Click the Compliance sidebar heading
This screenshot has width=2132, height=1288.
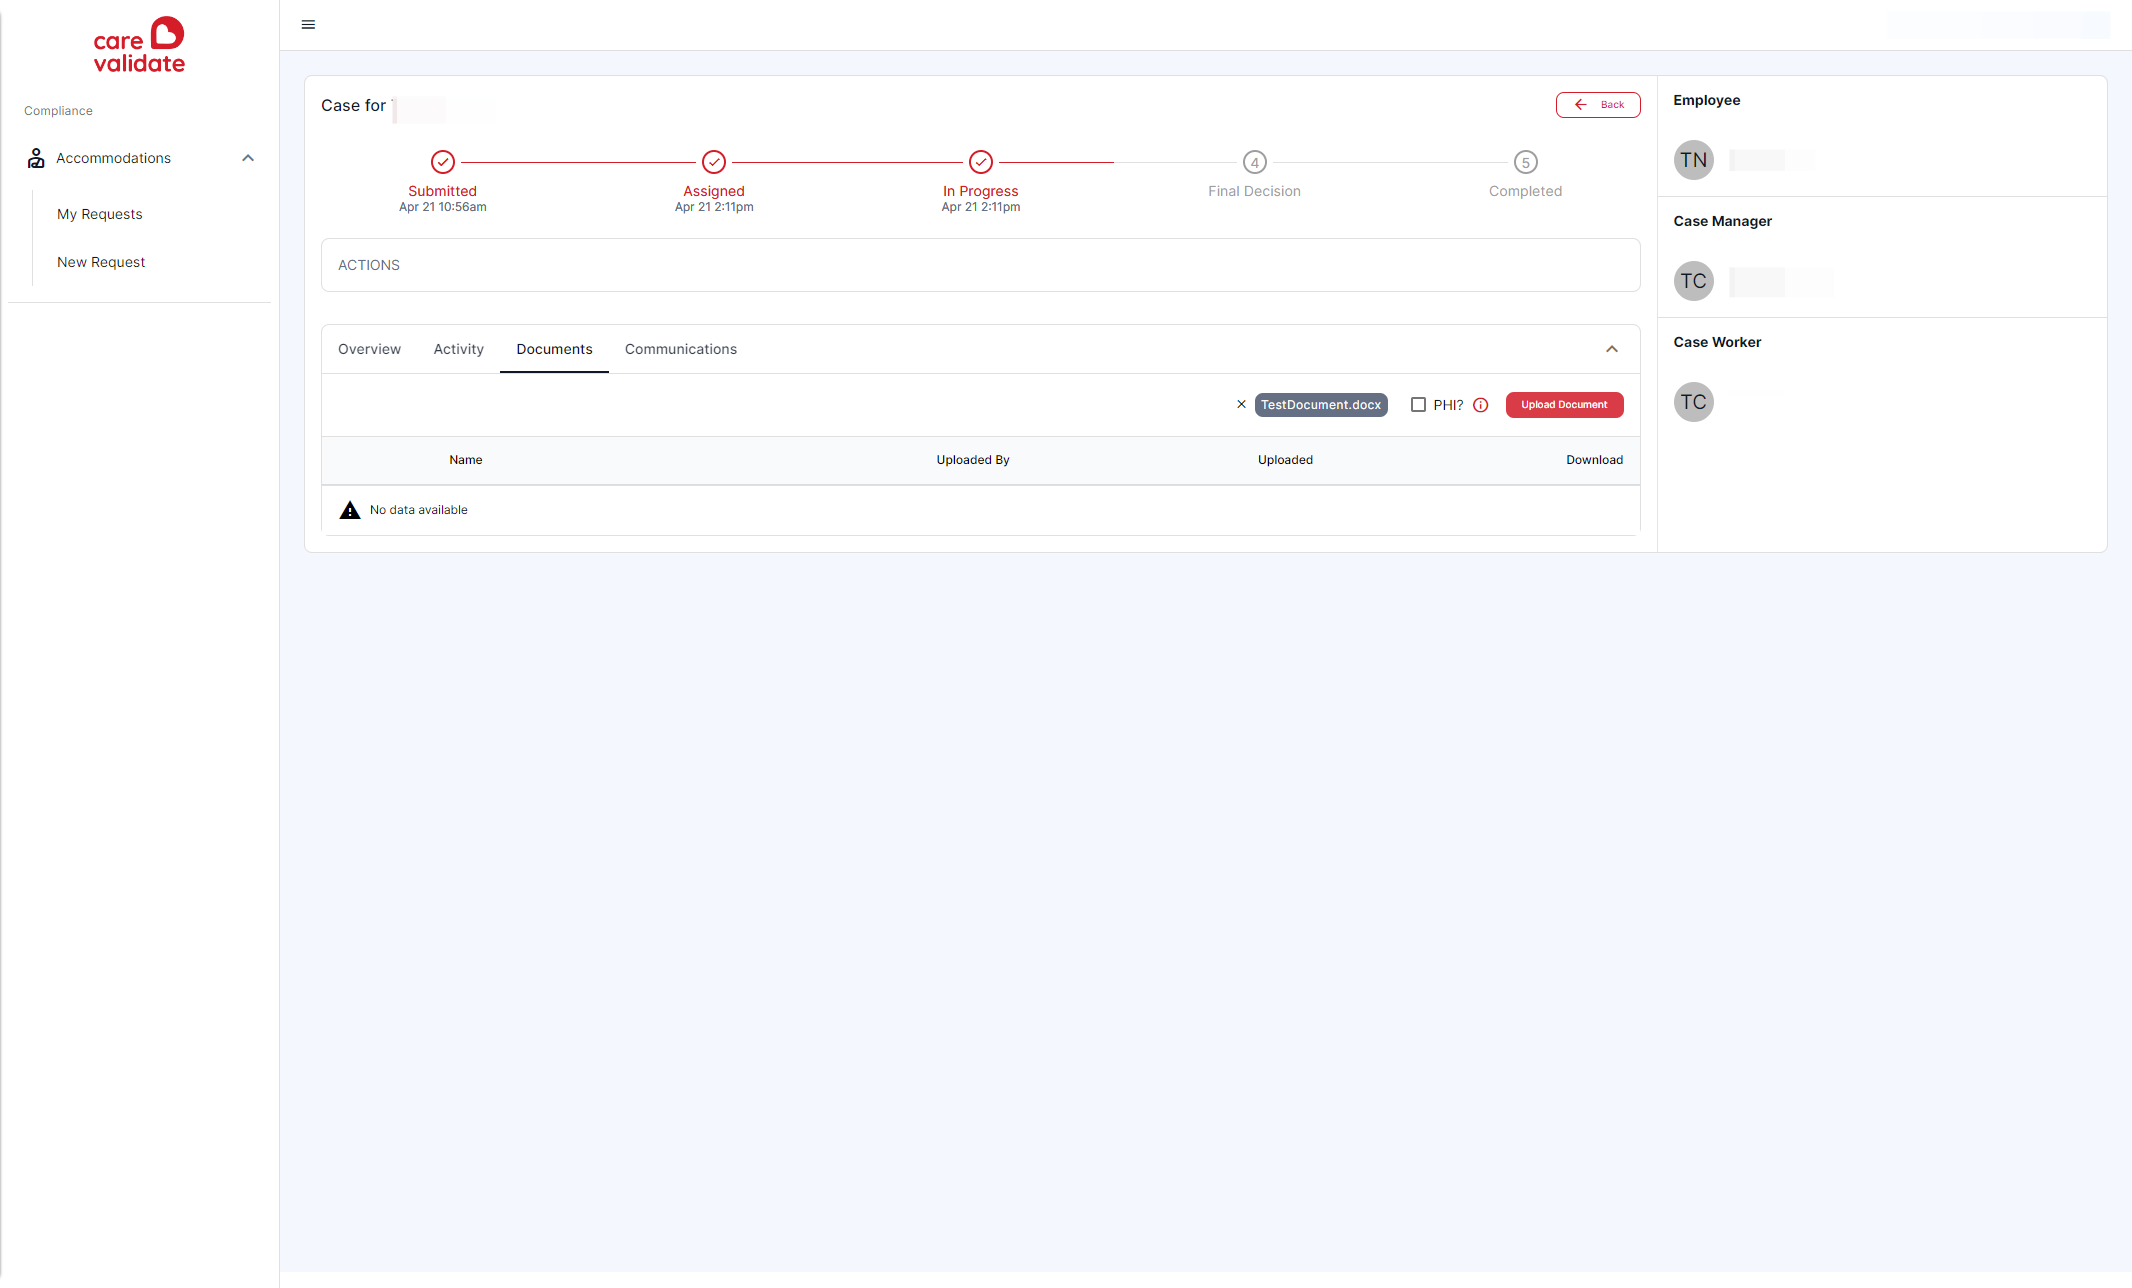tap(58, 111)
